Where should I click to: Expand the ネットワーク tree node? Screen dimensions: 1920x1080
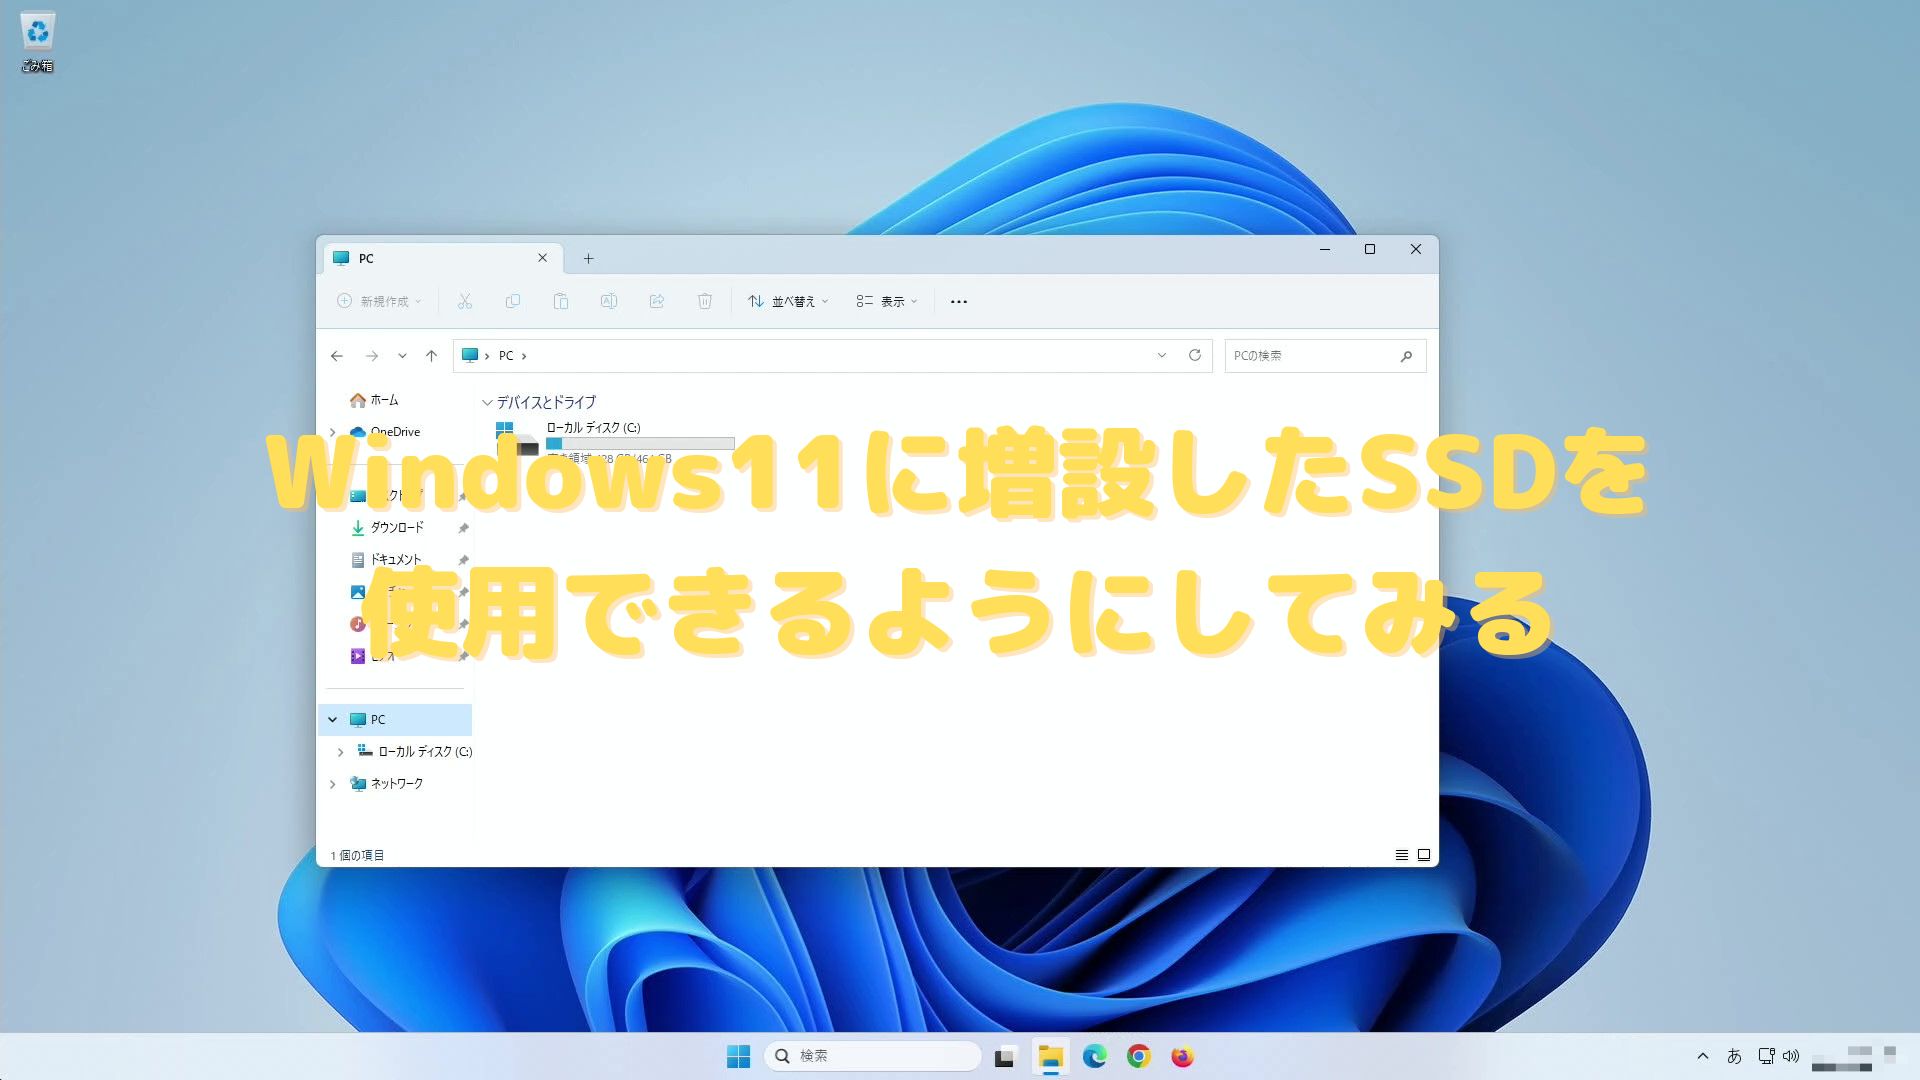pyautogui.click(x=333, y=784)
